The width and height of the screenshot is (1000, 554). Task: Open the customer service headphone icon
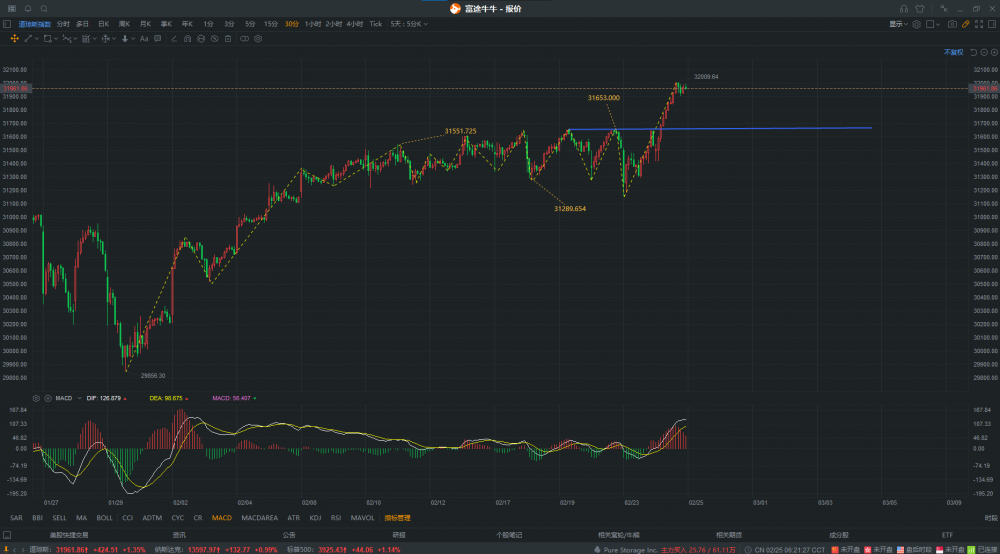click(904, 8)
